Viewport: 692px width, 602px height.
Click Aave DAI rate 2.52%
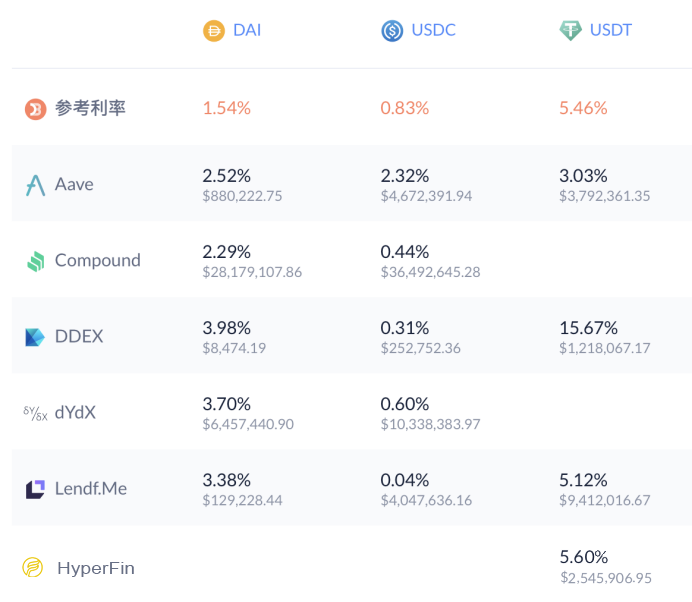[x=226, y=176]
